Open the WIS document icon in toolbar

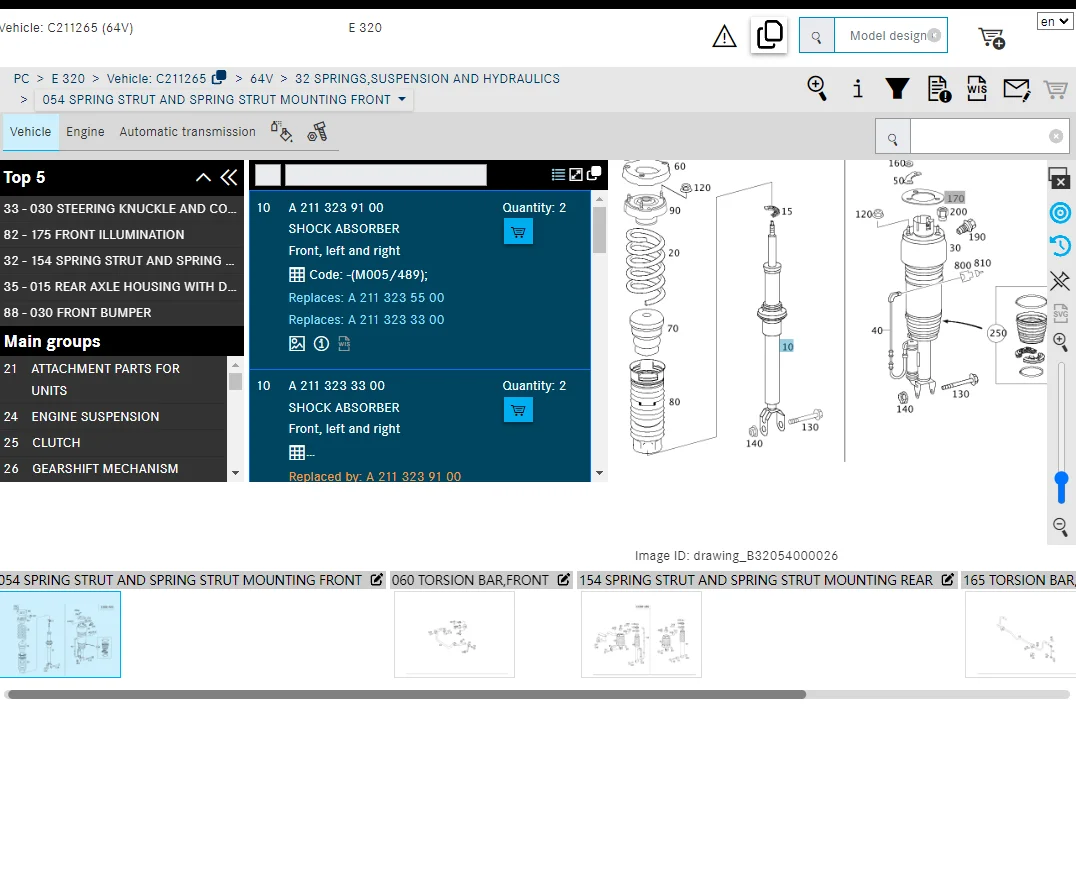click(x=976, y=88)
